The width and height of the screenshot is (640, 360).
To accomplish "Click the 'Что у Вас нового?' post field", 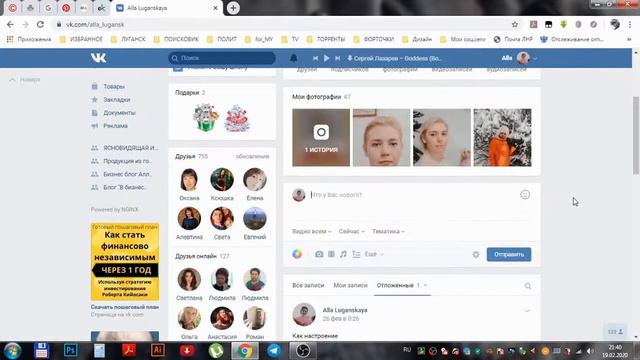I will 412,195.
